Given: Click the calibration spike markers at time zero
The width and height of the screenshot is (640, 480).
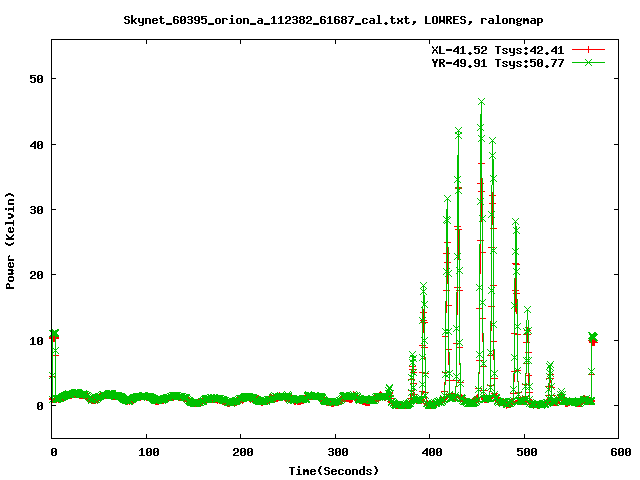Looking at the screenshot, I should pyautogui.click(x=54, y=335).
